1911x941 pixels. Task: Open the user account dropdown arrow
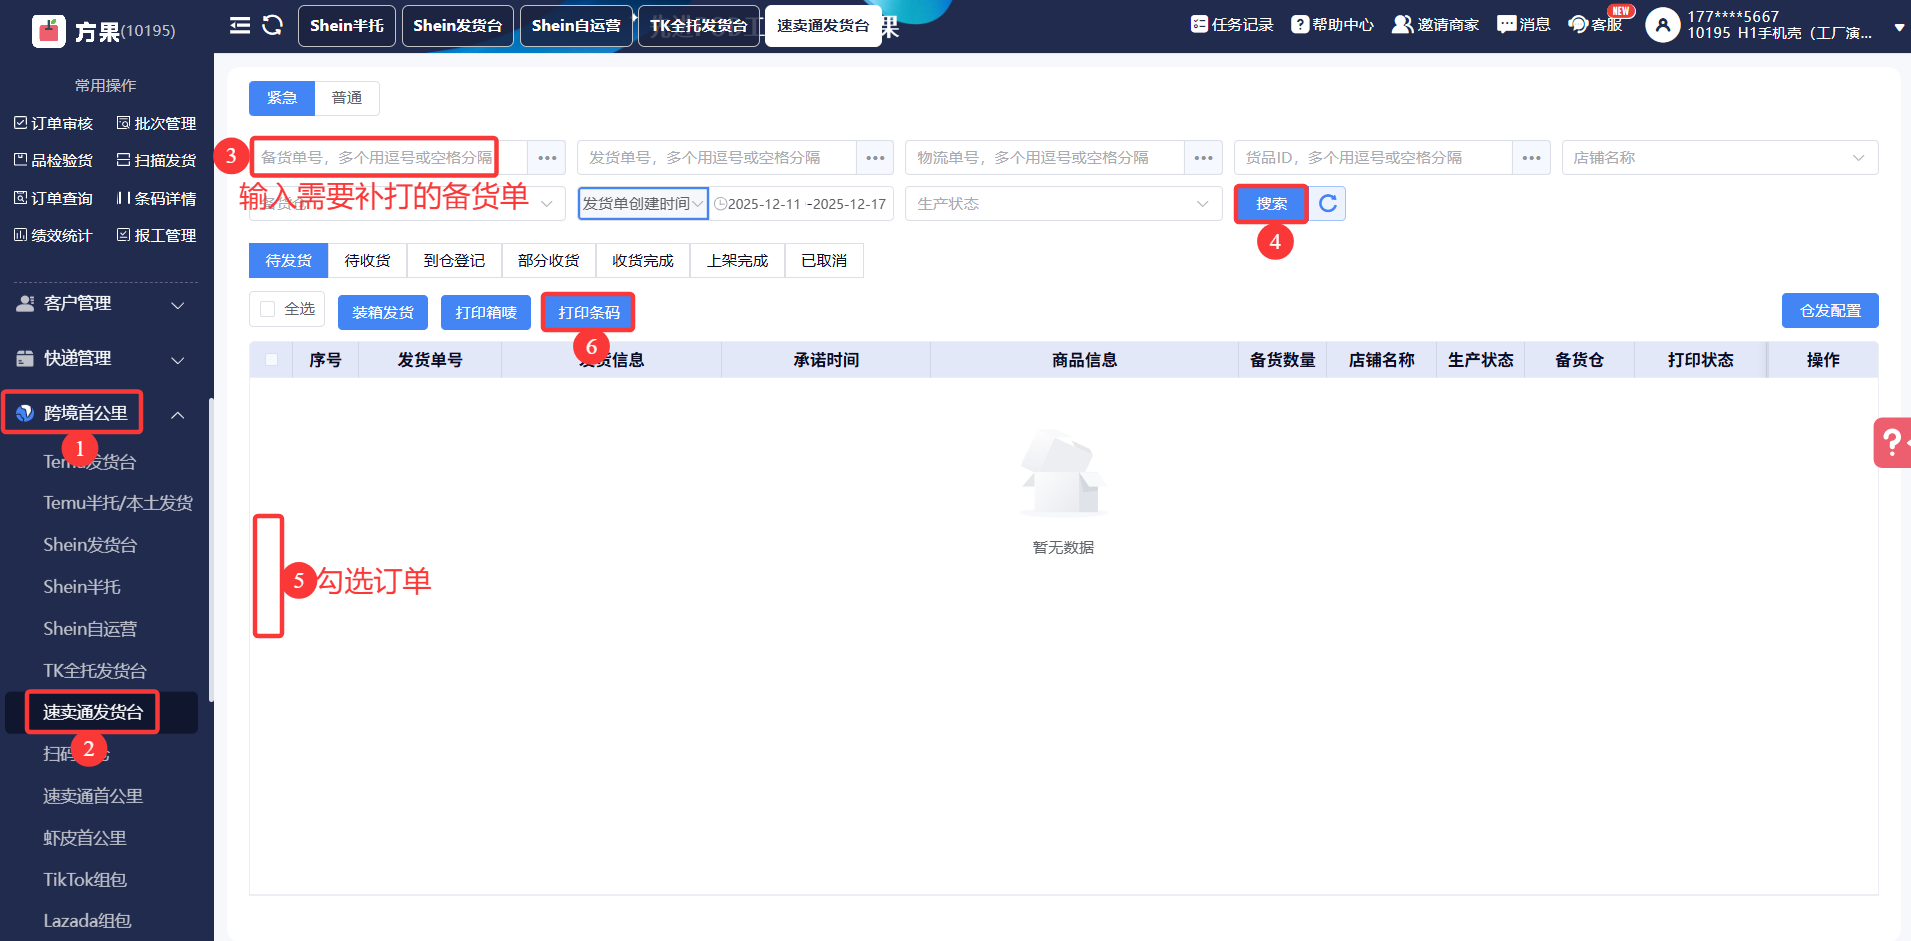coord(1899,29)
